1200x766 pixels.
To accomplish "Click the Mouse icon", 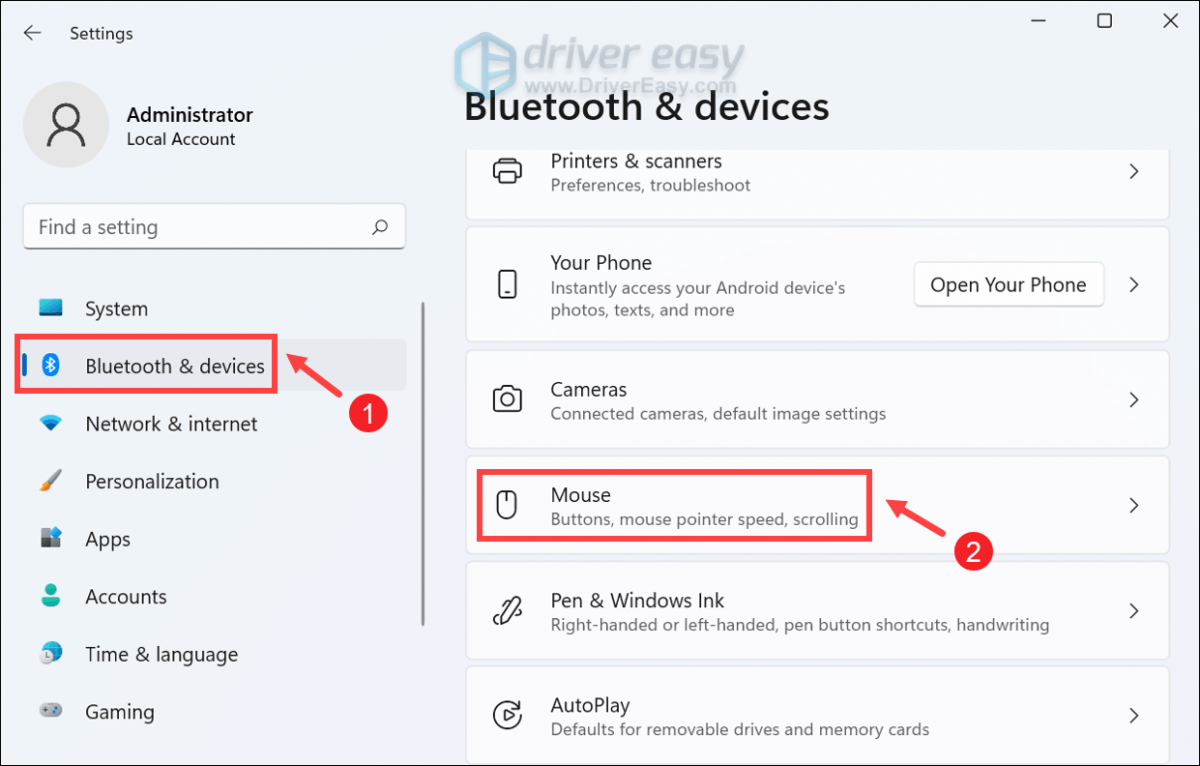I will click(x=508, y=505).
